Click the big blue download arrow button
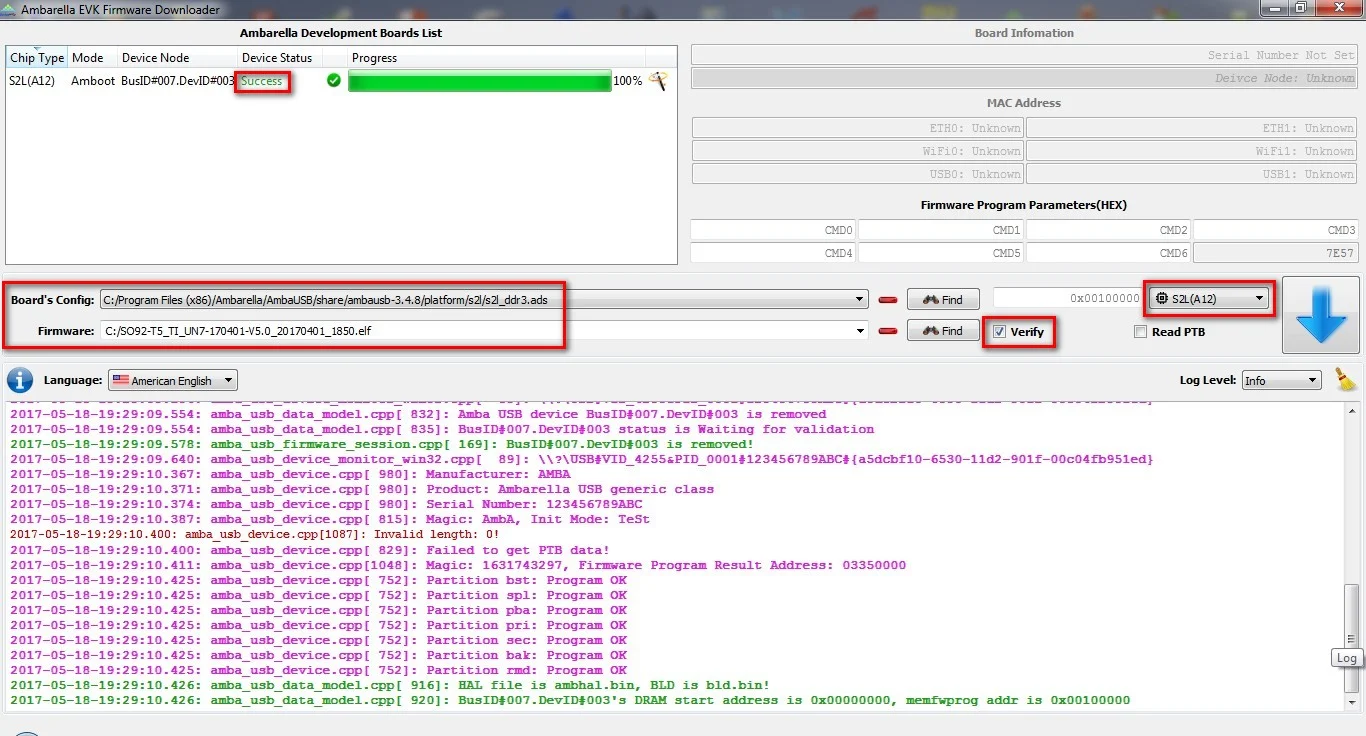1366x736 pixels. pyautogui.click(x=1321, y=315)
